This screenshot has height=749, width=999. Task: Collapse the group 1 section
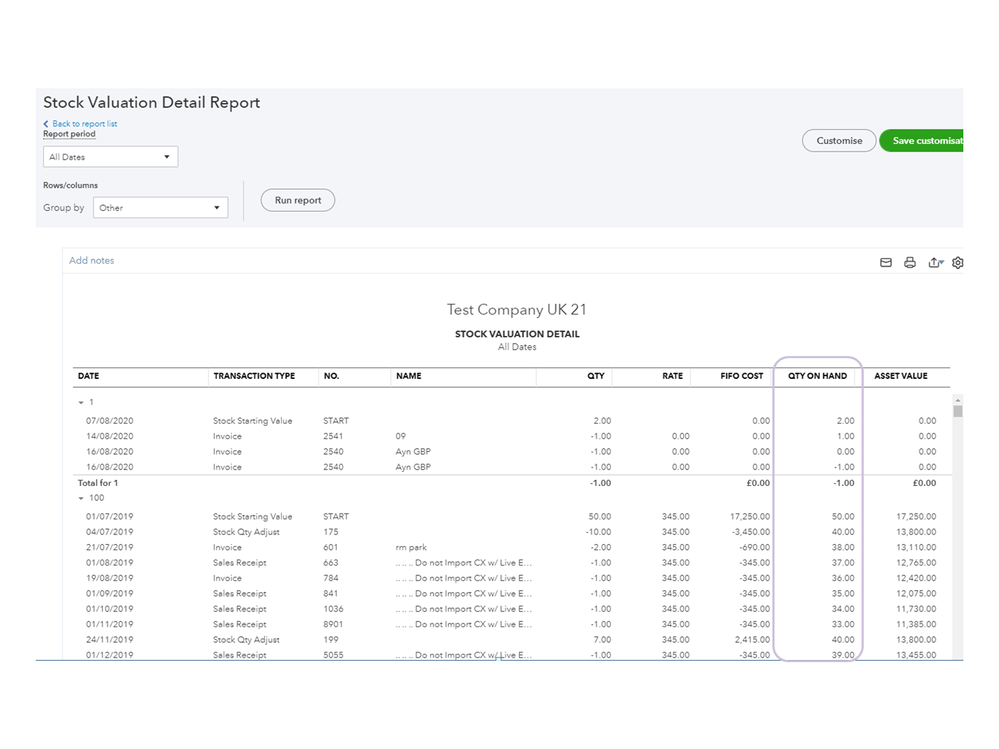[x=80, y=402]
